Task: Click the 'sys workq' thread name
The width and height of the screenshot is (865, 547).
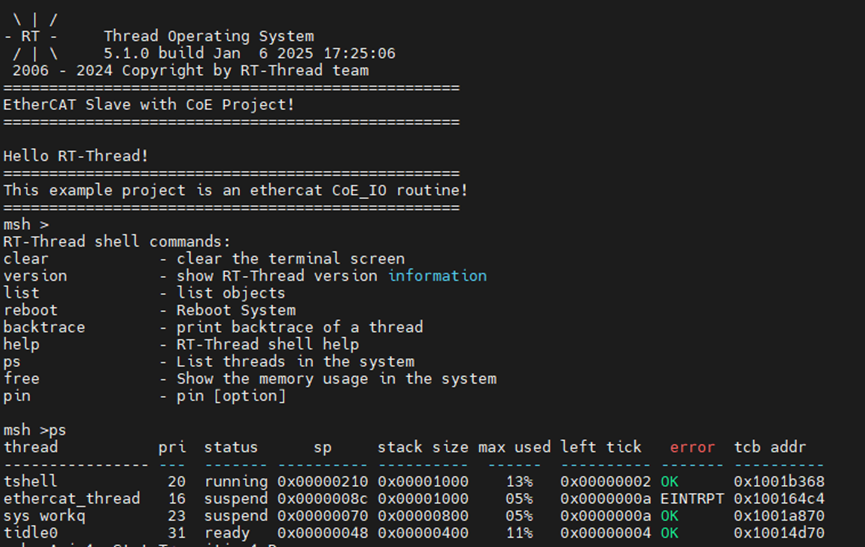Action: point(44,516)
